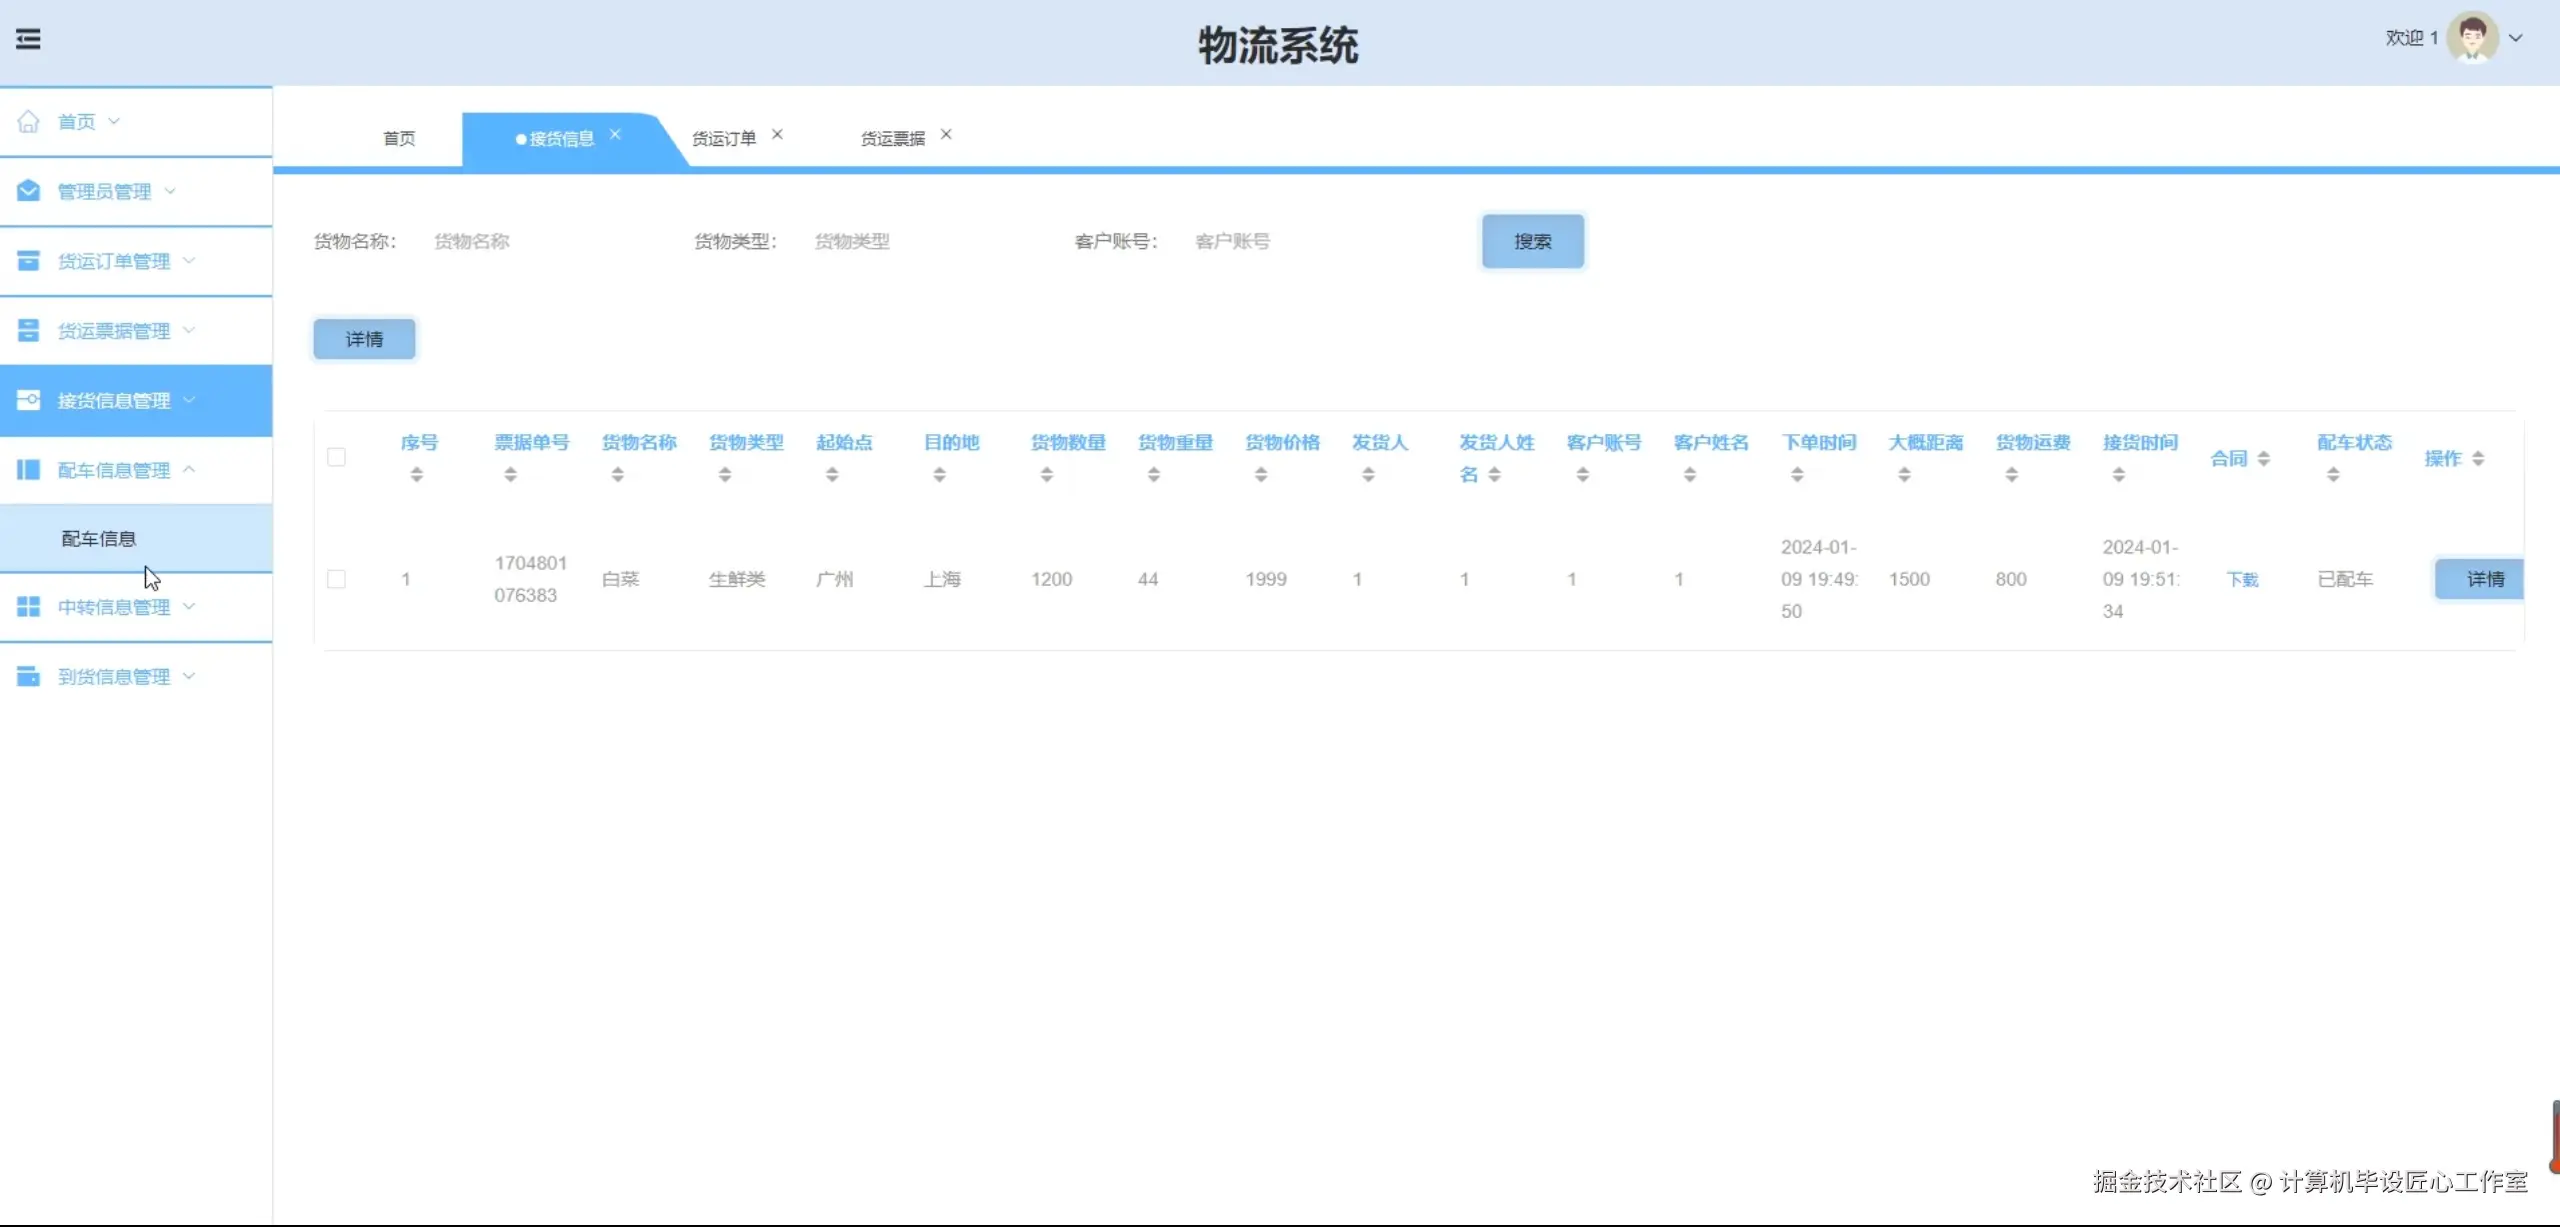
Task: Click the 货运票据管理 sidebar icon
Action: [x=28, y=331]
